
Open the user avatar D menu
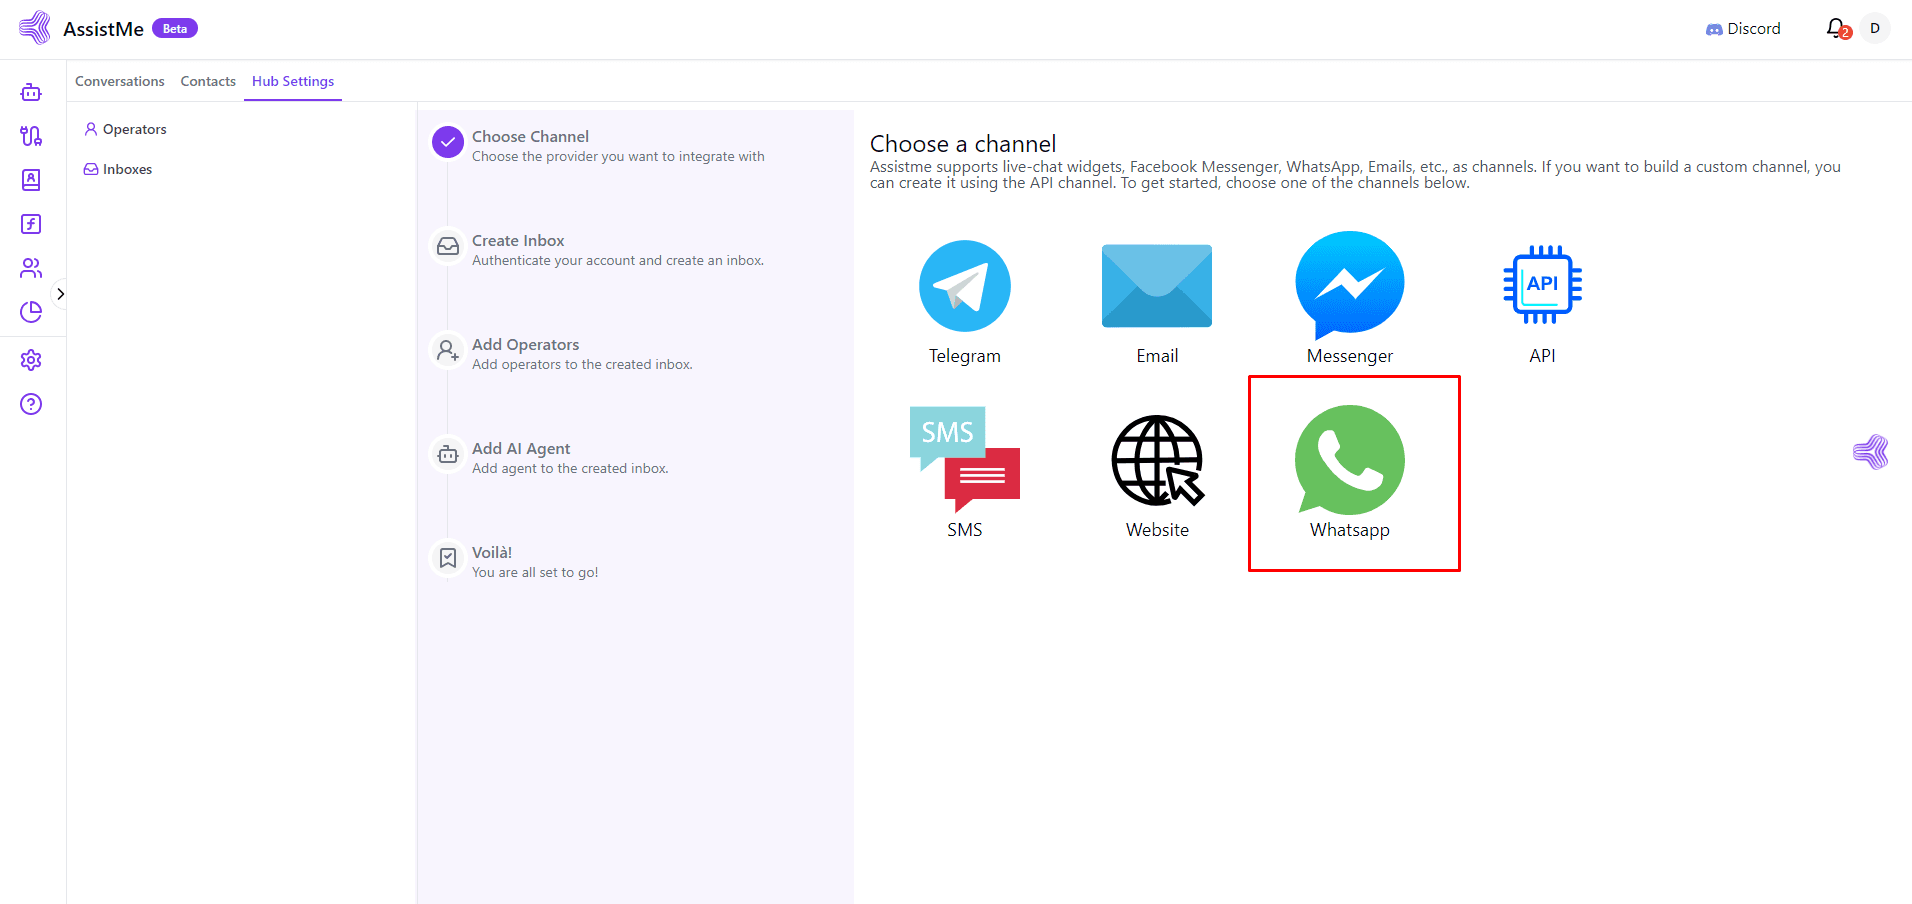1875,28
